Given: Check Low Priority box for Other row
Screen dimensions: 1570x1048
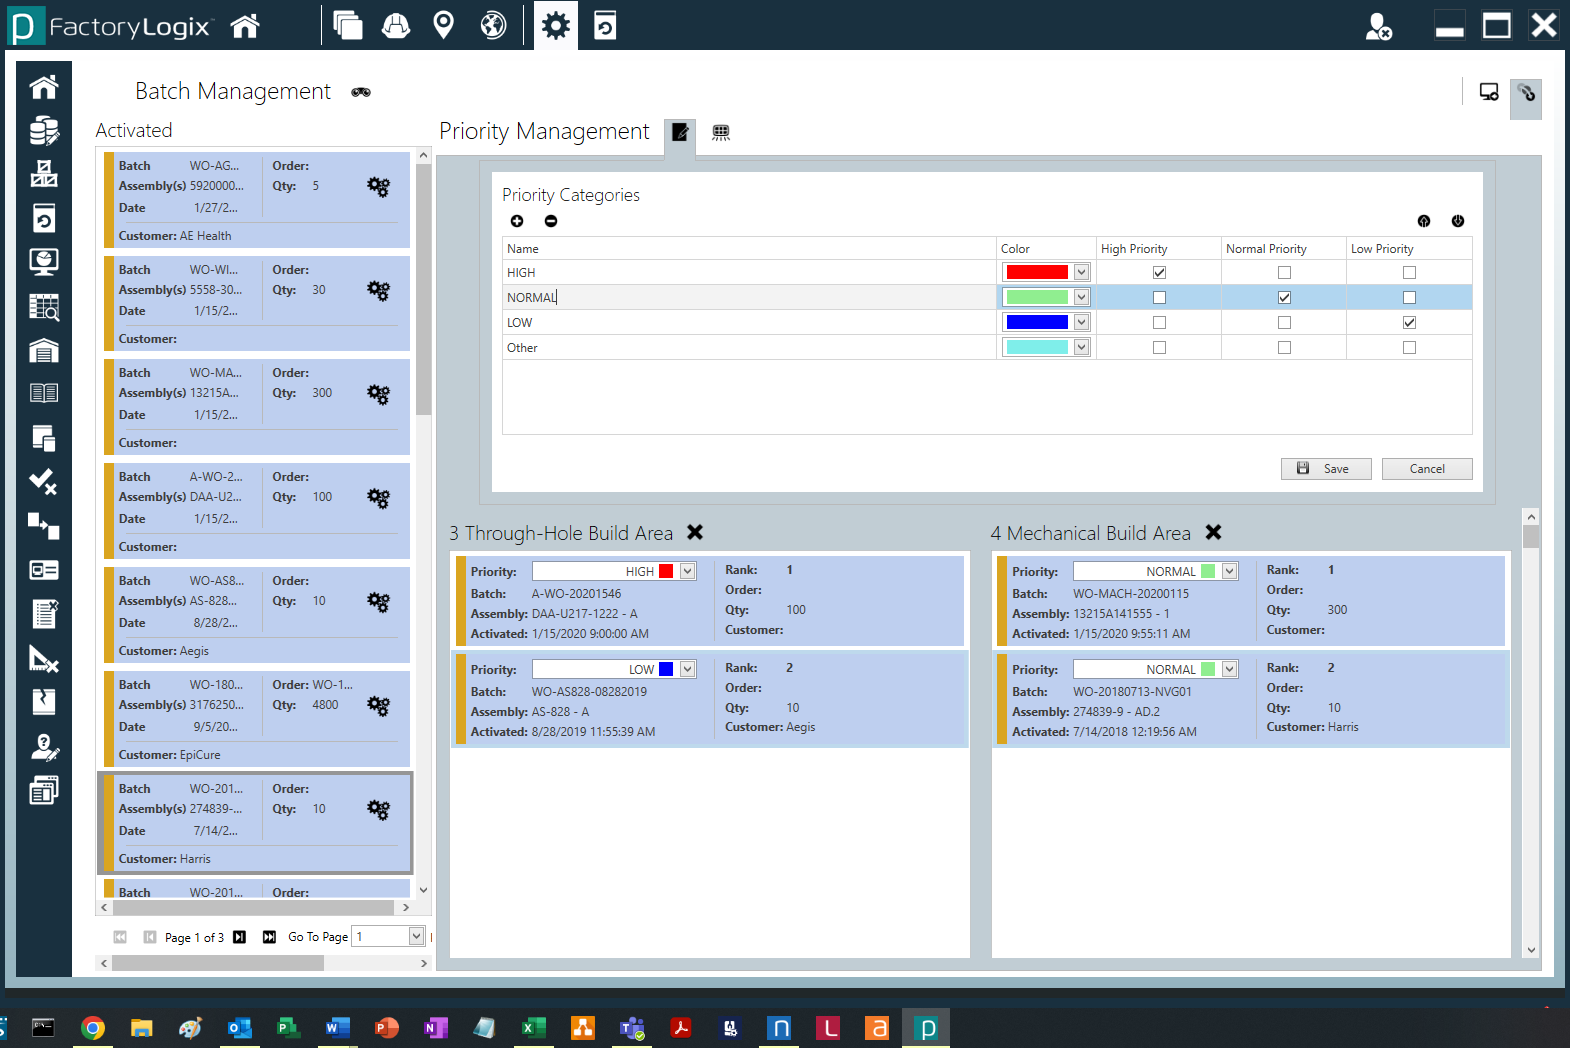Looking at the screenshot, I should (1409, 348).
